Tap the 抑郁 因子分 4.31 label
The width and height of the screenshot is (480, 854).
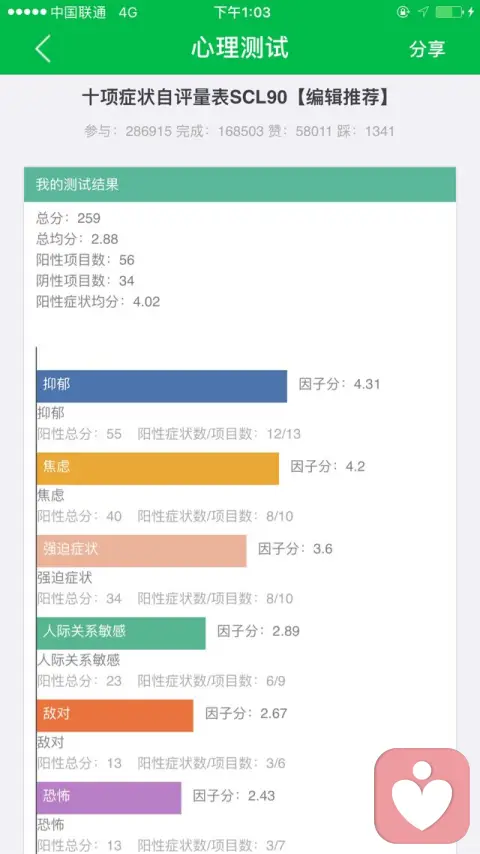pos(339,384)
